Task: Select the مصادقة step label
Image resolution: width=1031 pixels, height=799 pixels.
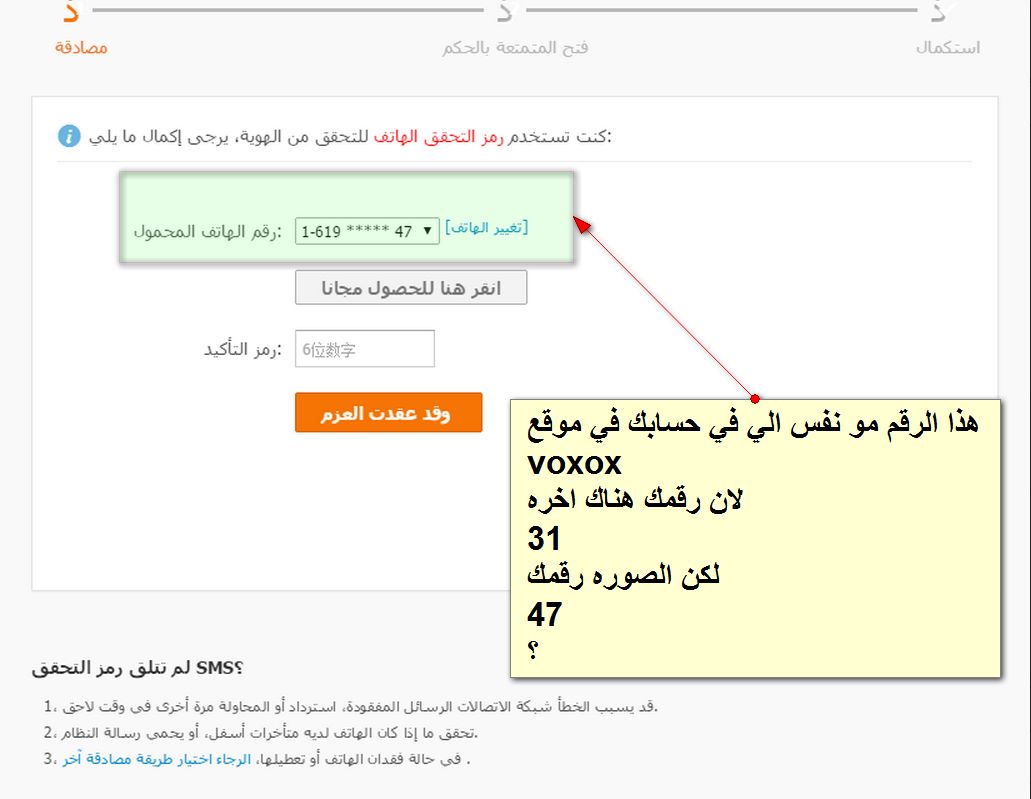Action: pos(81,48)
